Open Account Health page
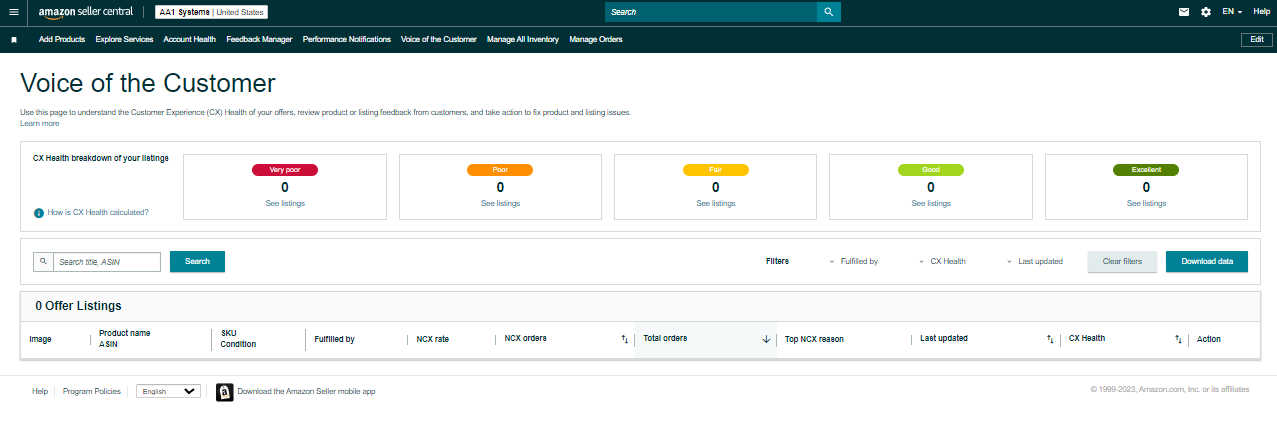Image resolution: width=1277 pixels, height=447 pixels. [189, 40]
